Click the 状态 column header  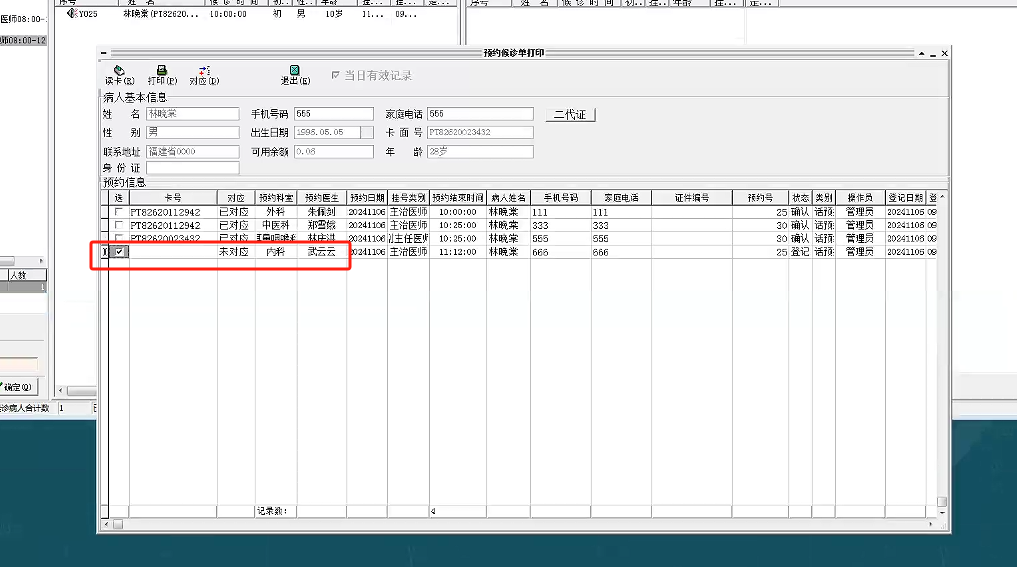(800, 198)
